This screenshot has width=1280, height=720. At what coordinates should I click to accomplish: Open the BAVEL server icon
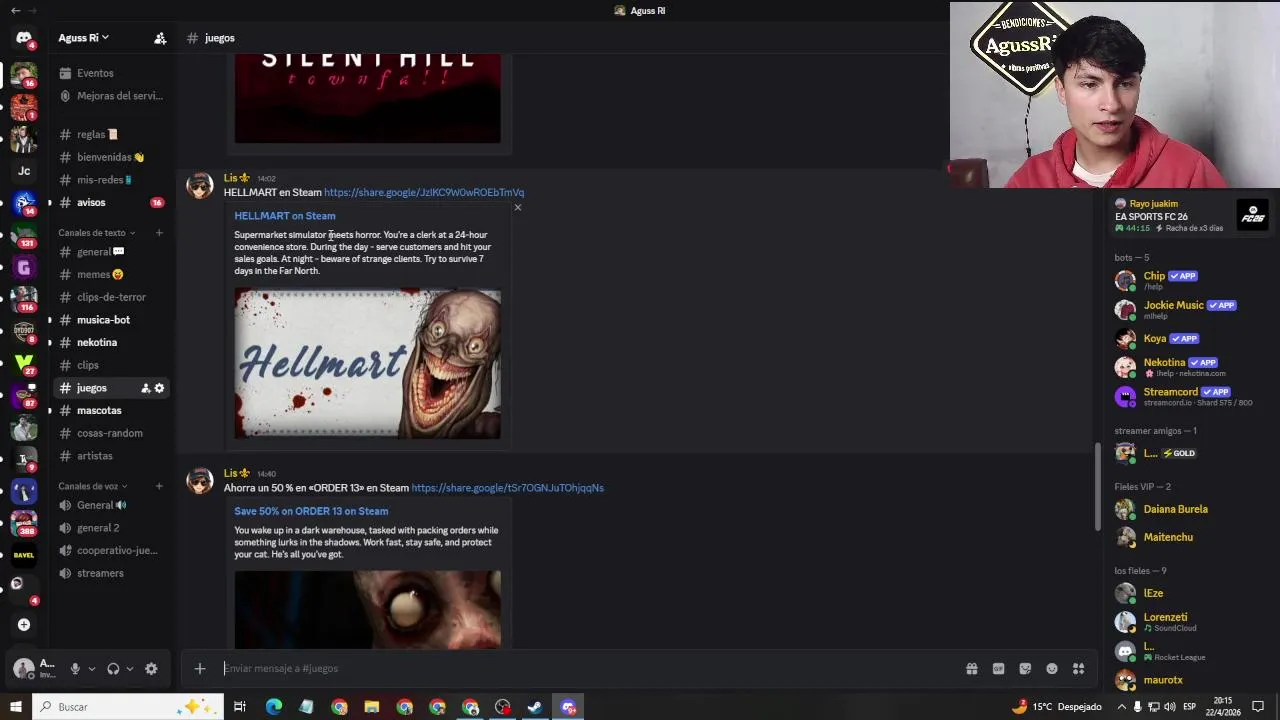tap(24, 555)
